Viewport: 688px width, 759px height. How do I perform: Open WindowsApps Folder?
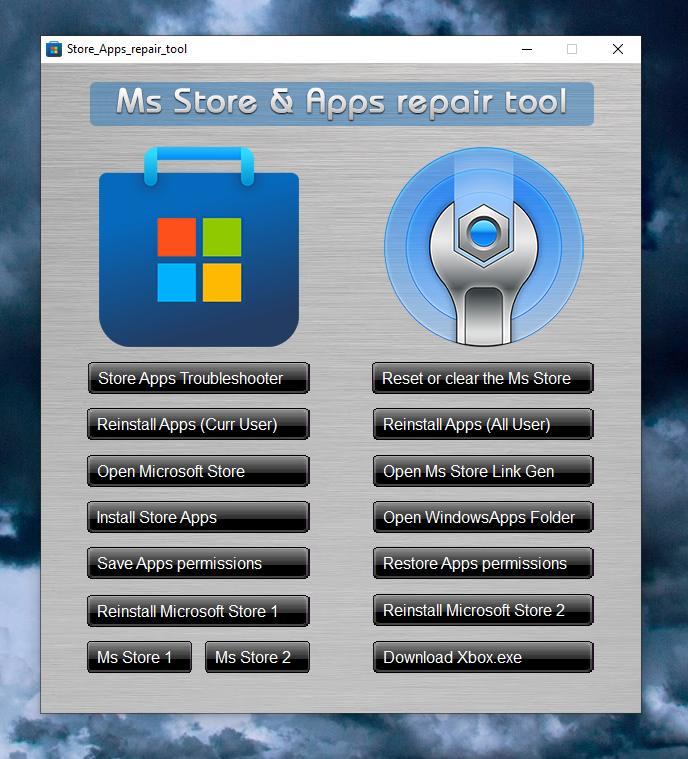[x=483, y=517]
